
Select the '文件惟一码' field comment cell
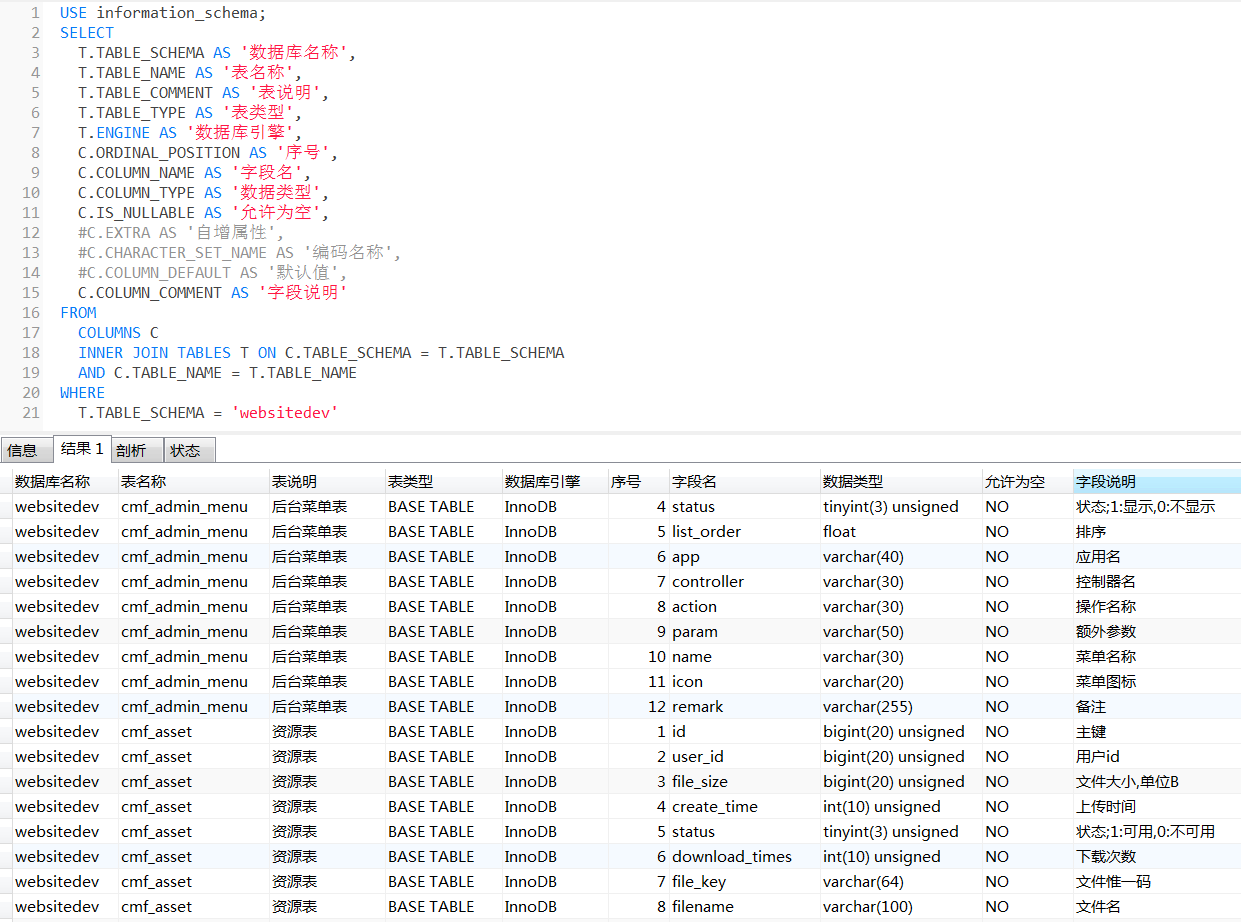(1156, 882)
